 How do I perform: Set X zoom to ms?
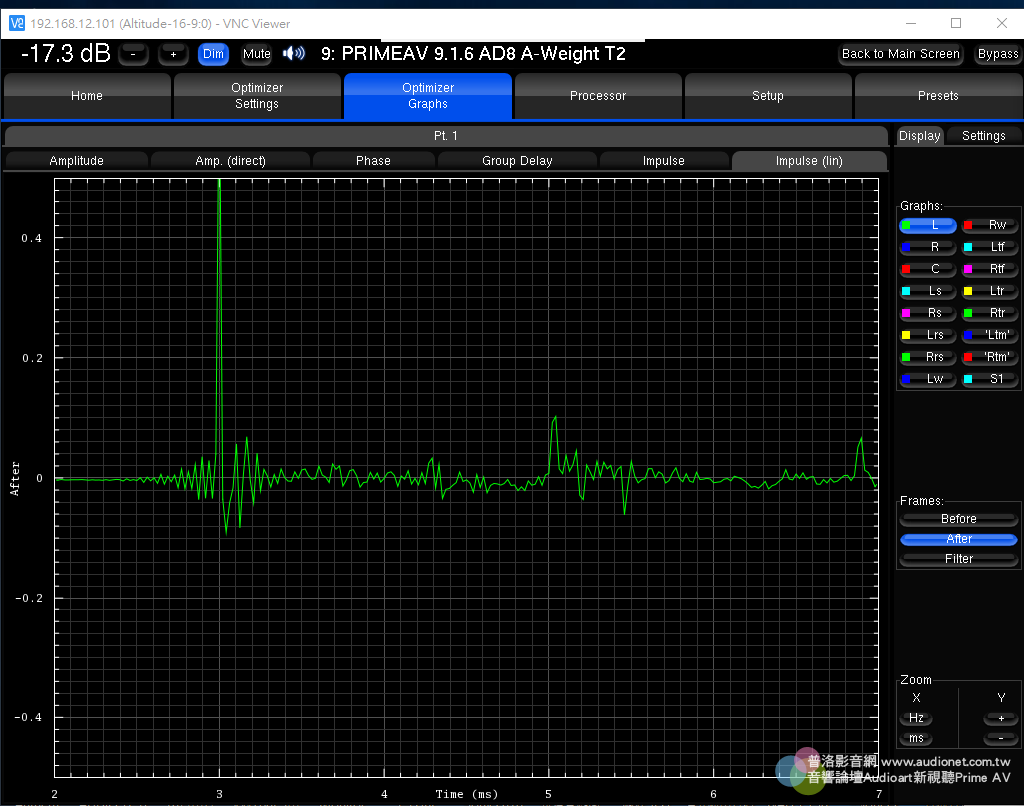916,738
